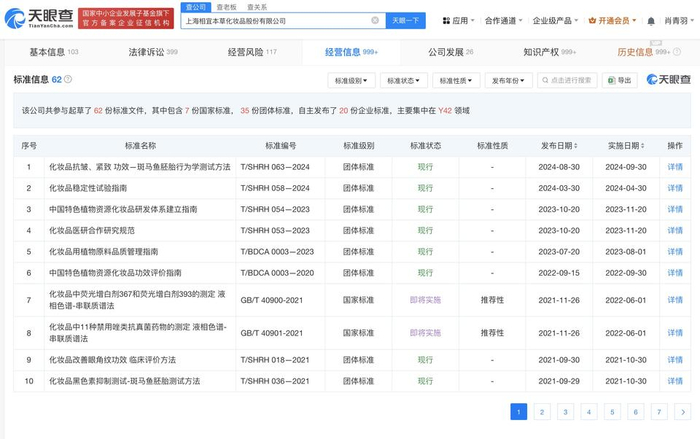Go to page 2 of results
This screenshot has height=439, width=700.
[x=542, y=411]
